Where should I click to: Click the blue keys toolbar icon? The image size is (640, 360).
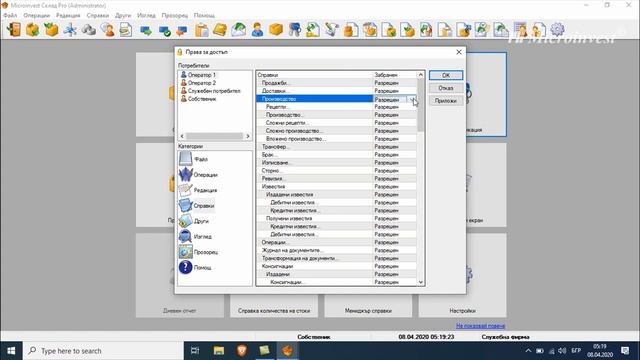295,30
